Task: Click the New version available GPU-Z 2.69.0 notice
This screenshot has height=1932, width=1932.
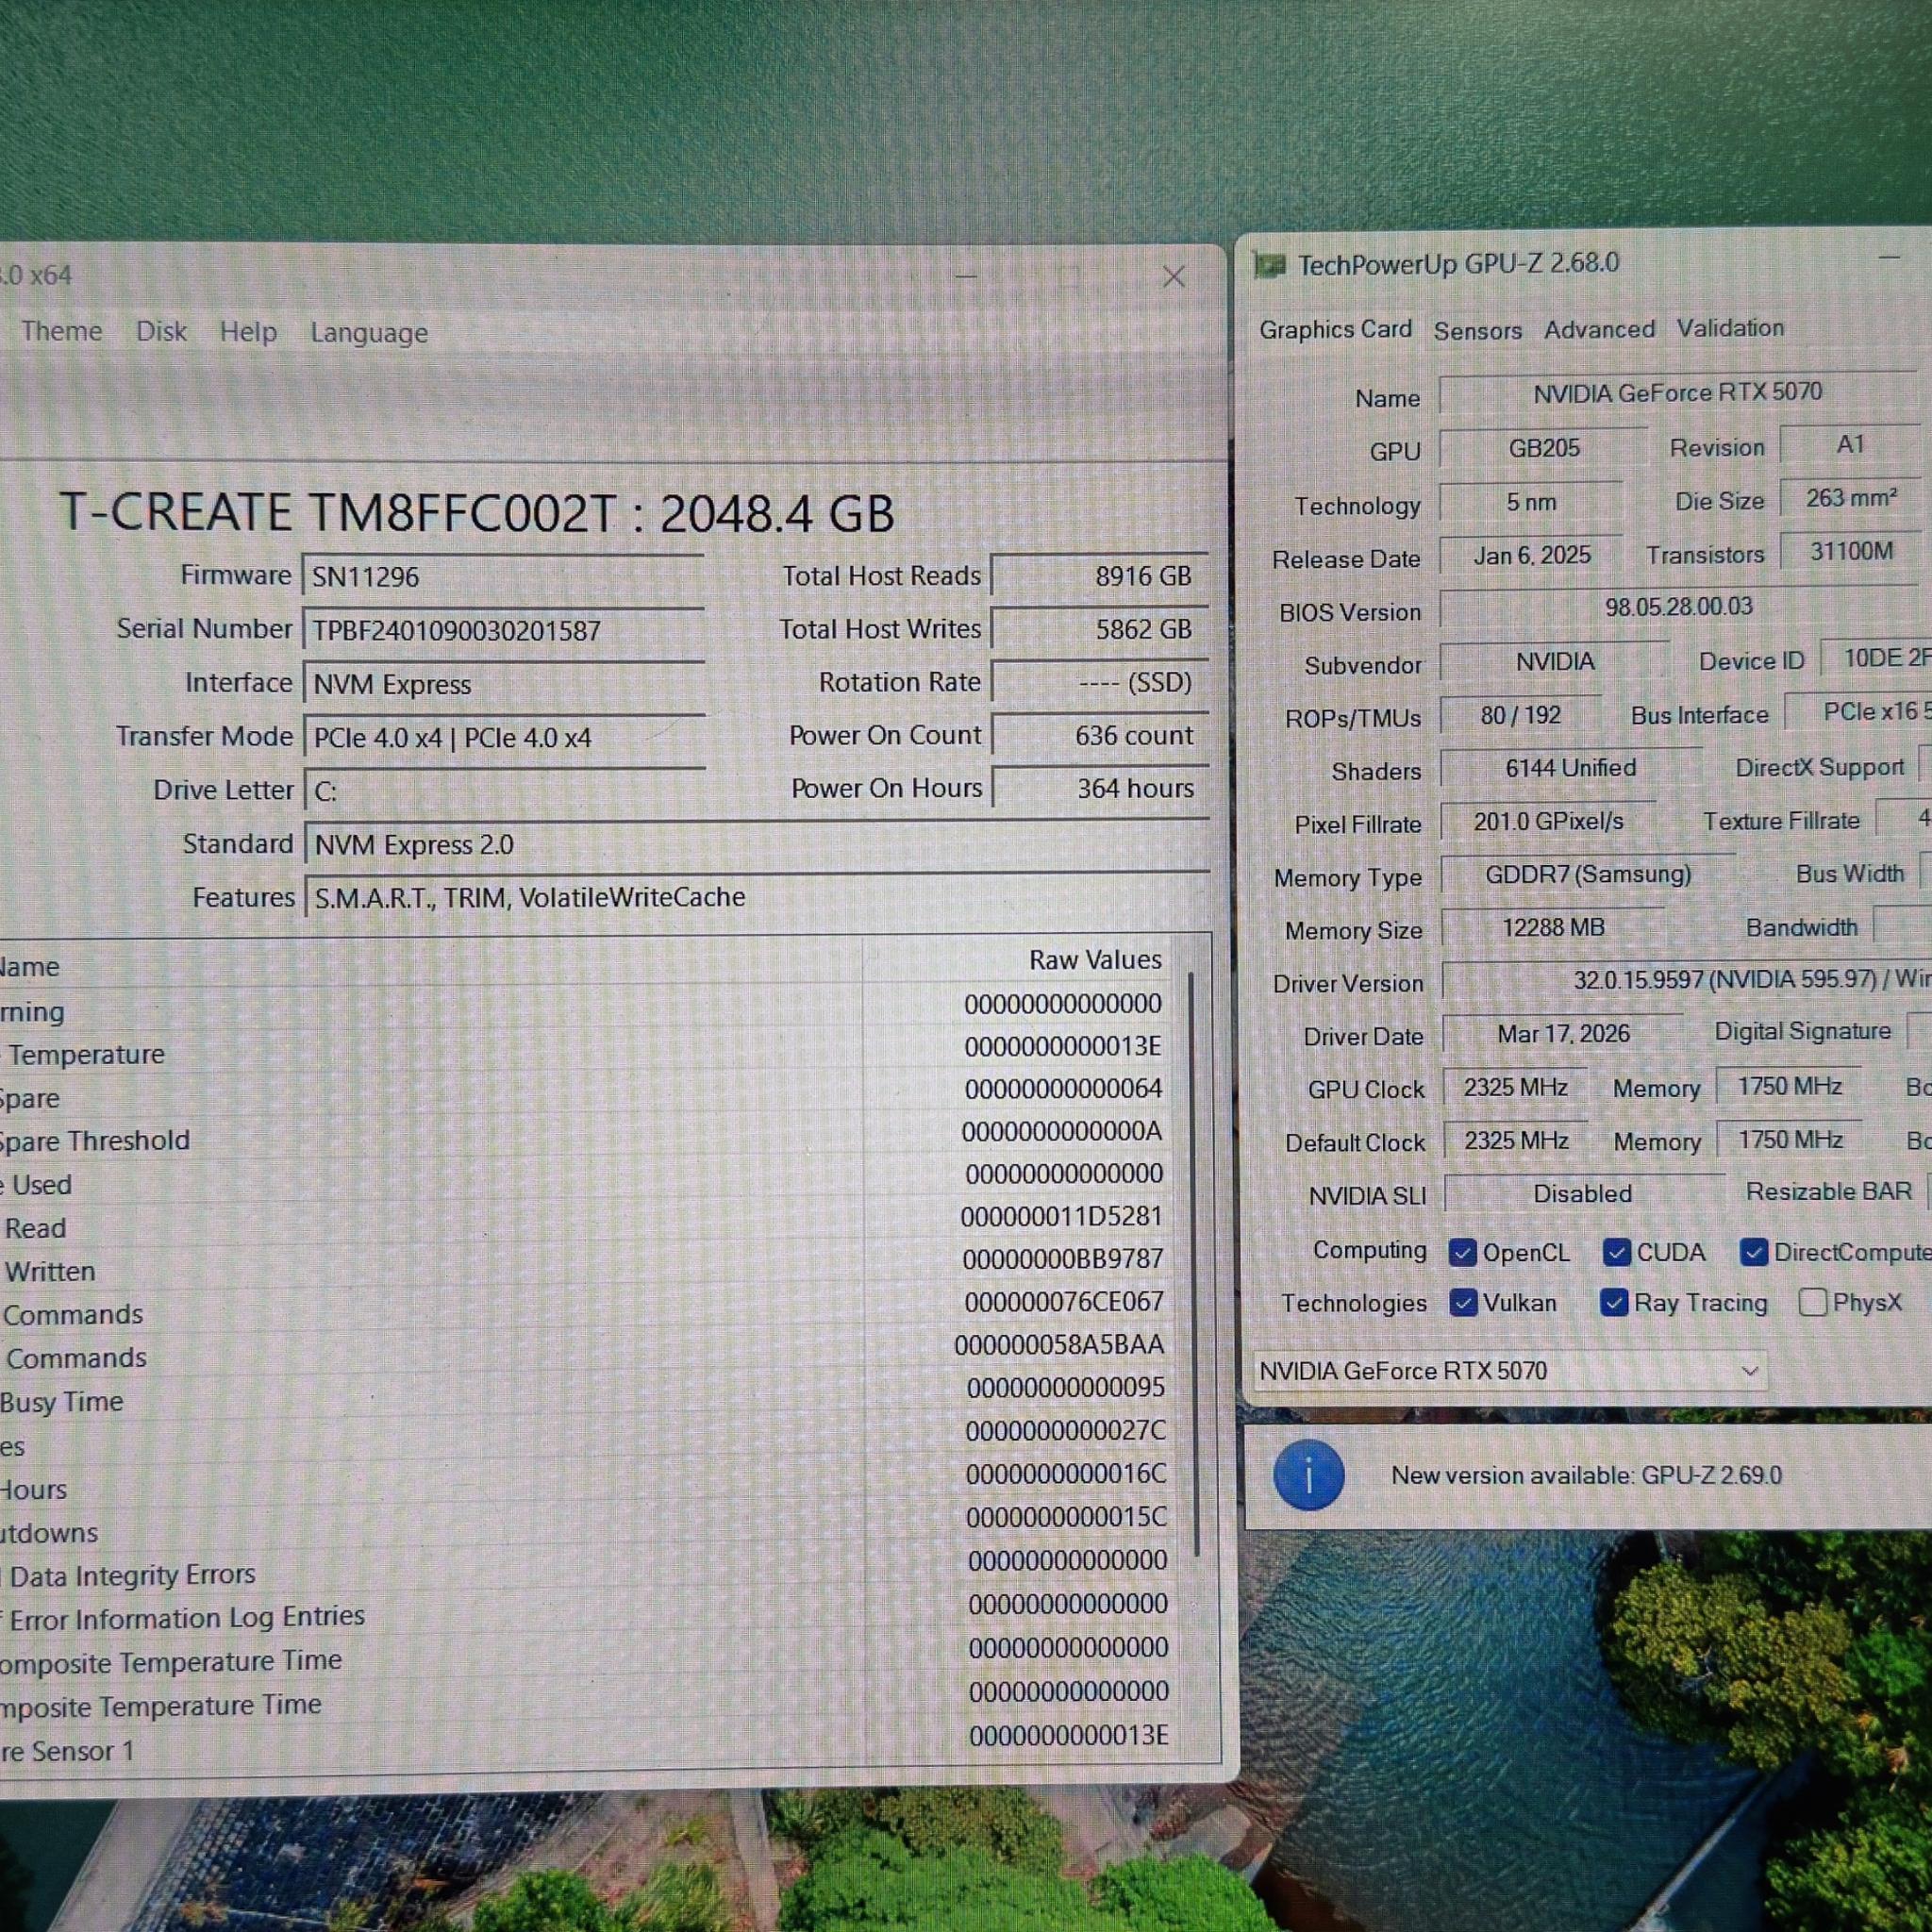Action: pos(1586,1476)
